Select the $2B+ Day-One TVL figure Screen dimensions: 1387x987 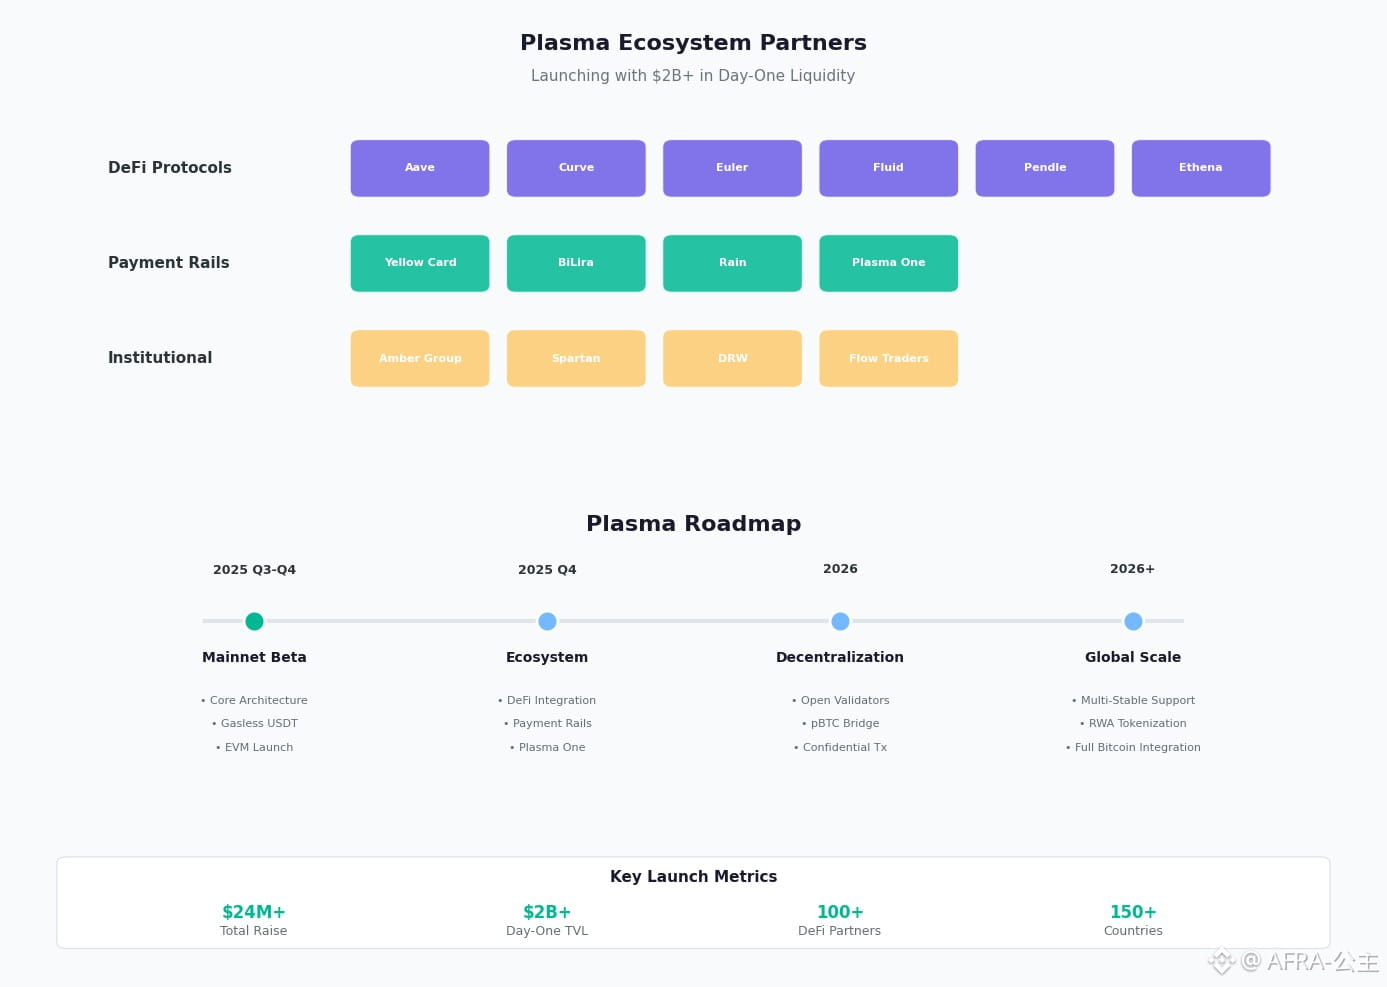pyautogui.click(x=547, y=912)
